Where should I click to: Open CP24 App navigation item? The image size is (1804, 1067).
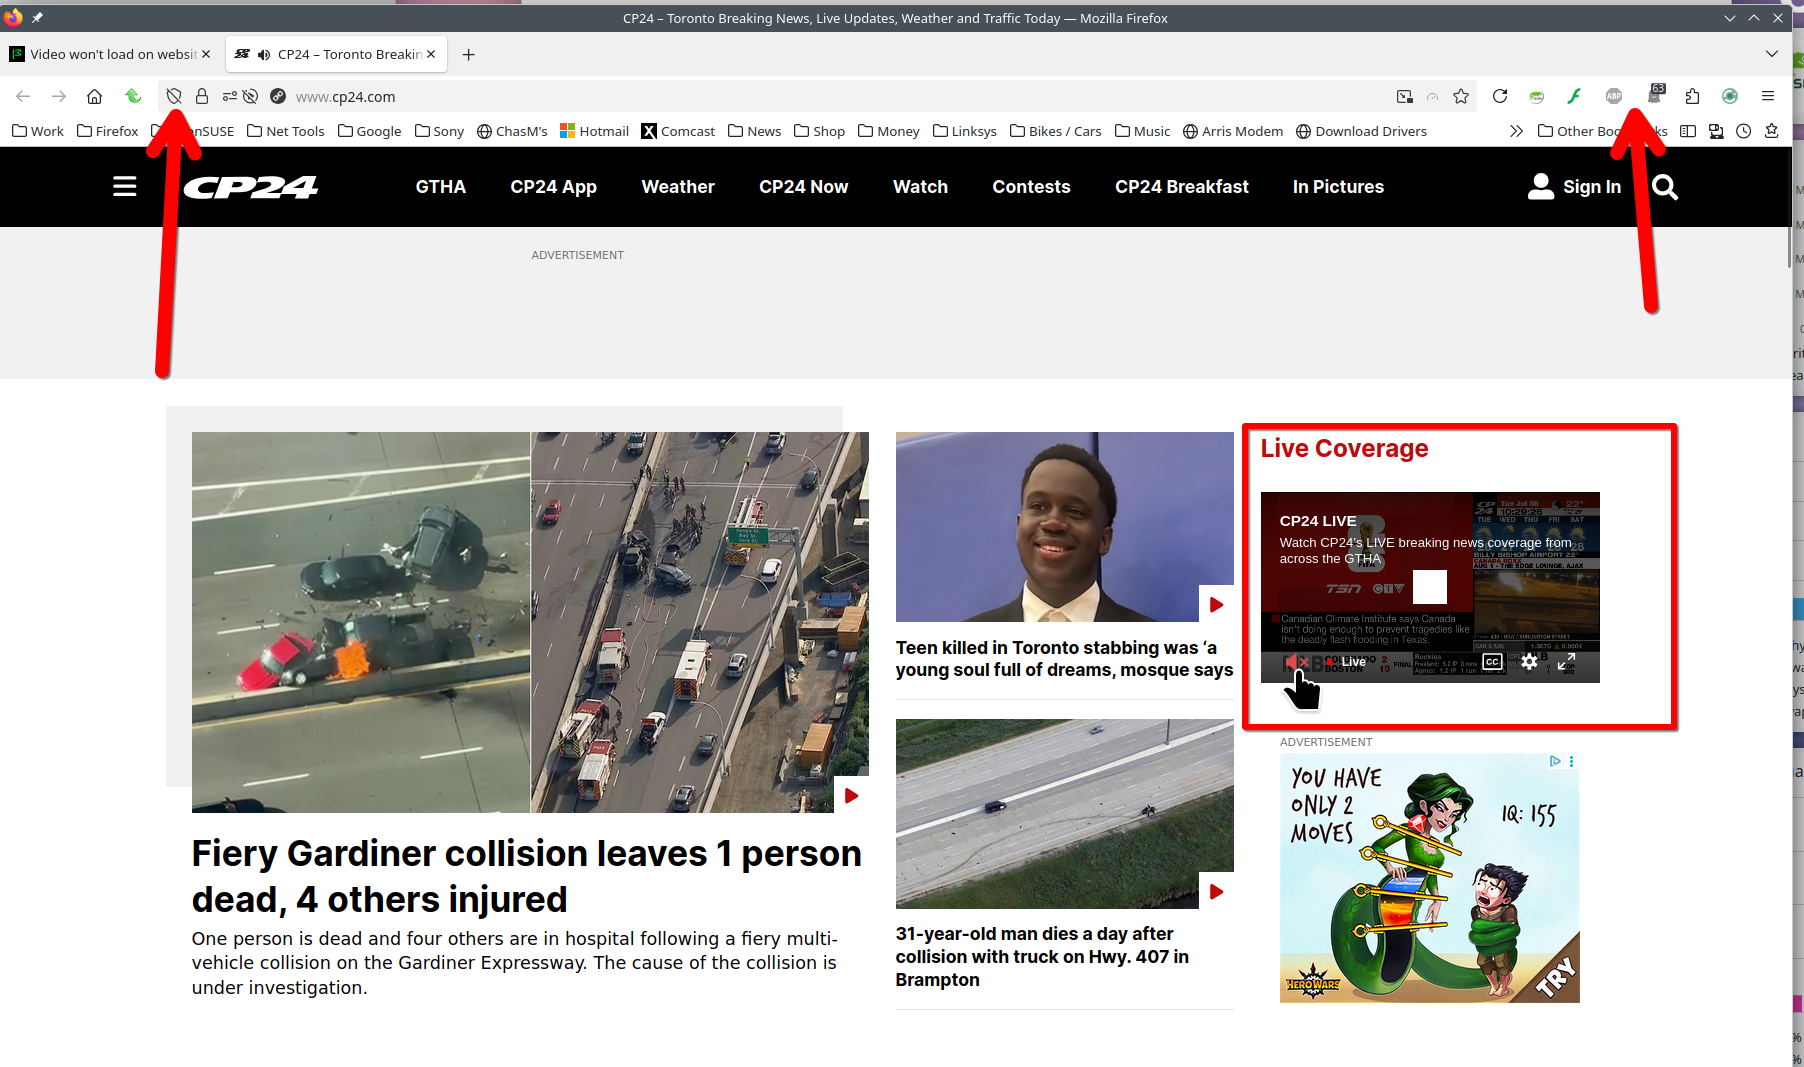pos(553,187)
